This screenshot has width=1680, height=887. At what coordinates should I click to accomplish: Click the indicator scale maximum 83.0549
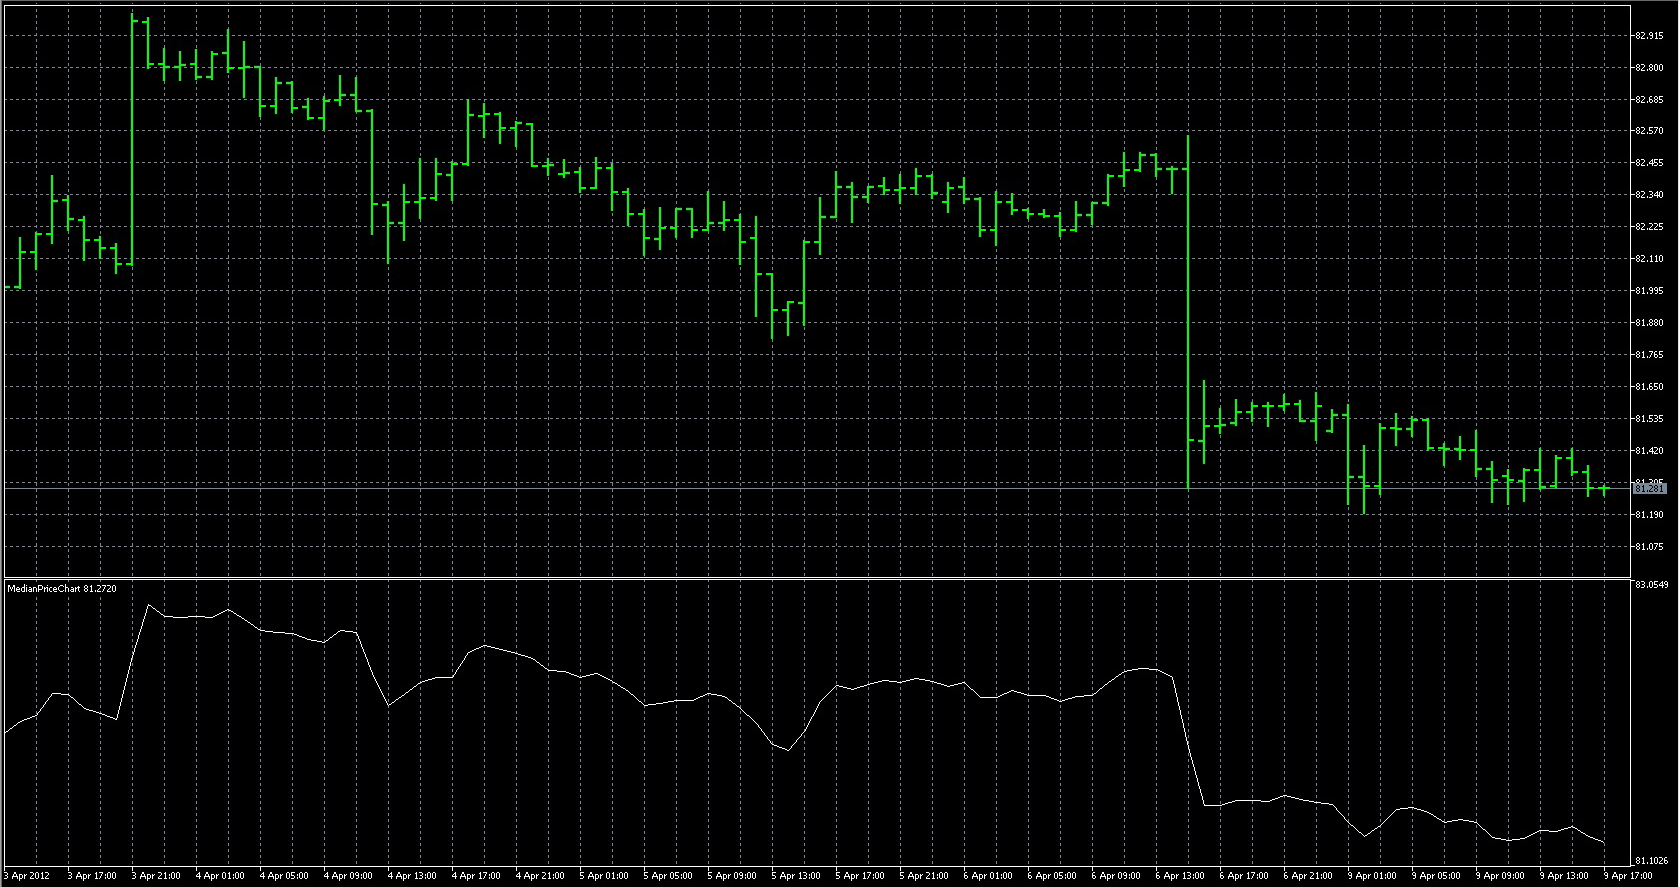1652,584
